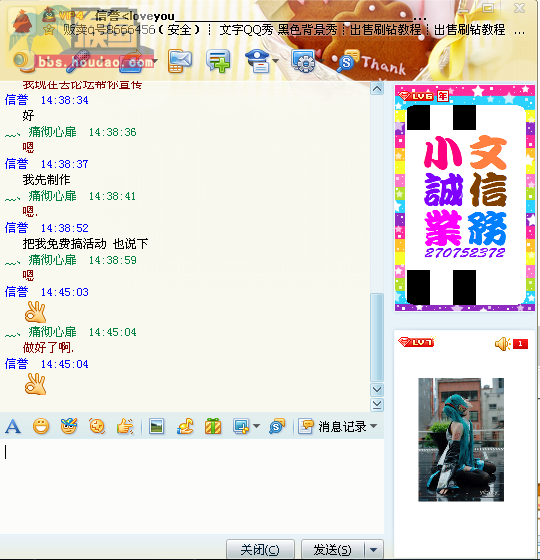The image size is (540, 560).
Task: Send a window shake nudge
Action: click(97, 426)
